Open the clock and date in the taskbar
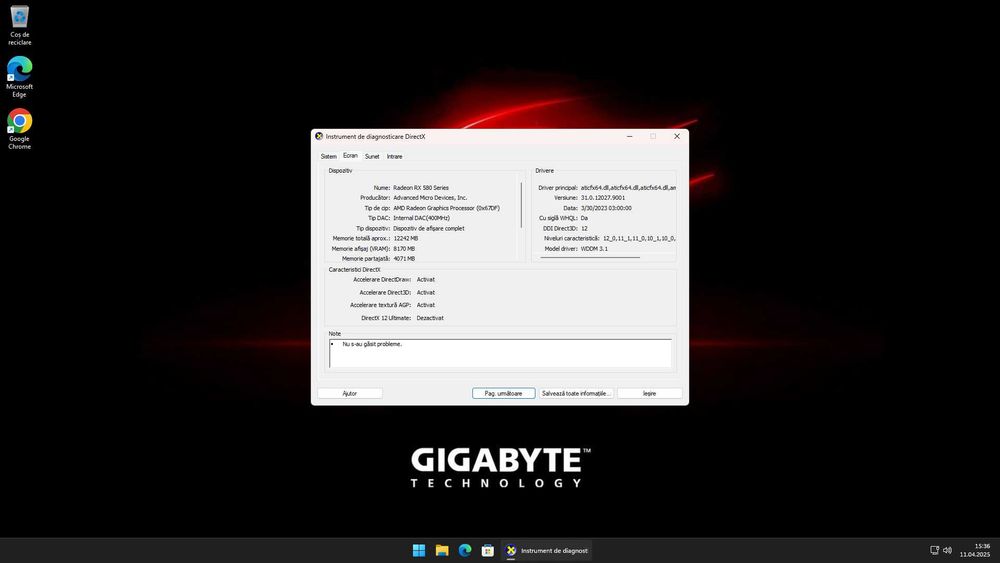 coord(975,550)
